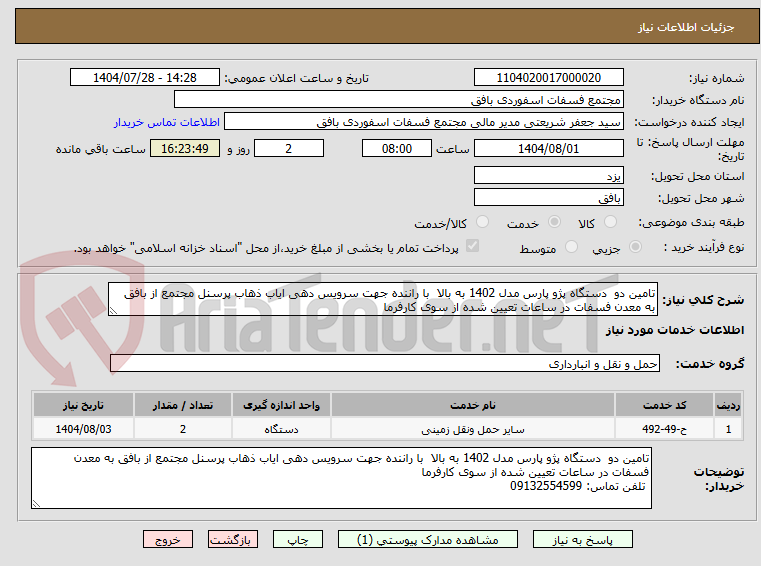
Task: Click service name cell سایر حمل ونقل زمینی
Action: click(x=473, y=429)
